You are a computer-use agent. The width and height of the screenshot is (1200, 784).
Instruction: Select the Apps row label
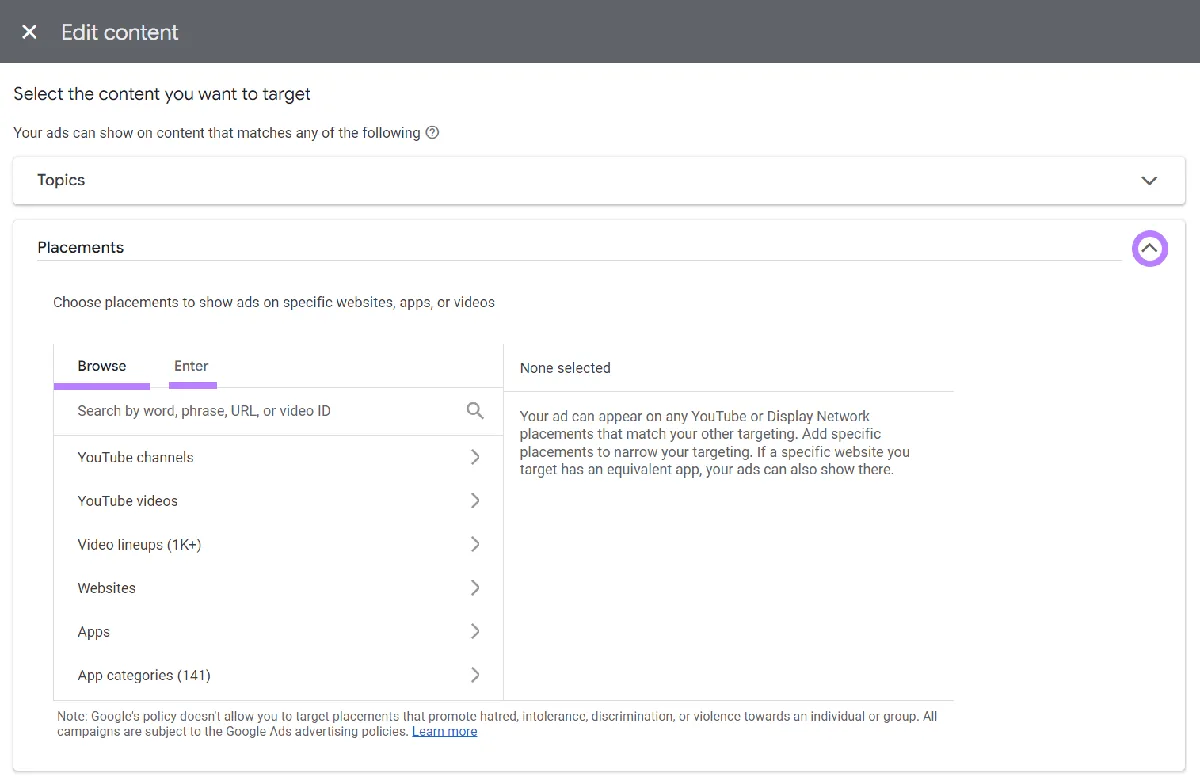[94, 632]
